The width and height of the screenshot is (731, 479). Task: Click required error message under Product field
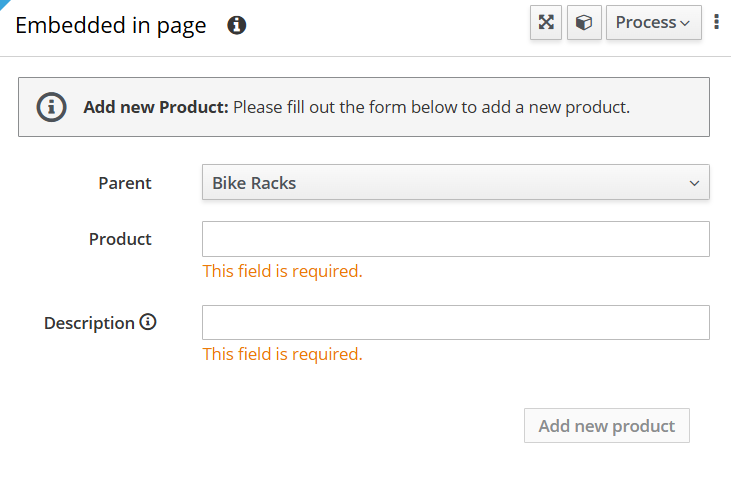point(282,271)
